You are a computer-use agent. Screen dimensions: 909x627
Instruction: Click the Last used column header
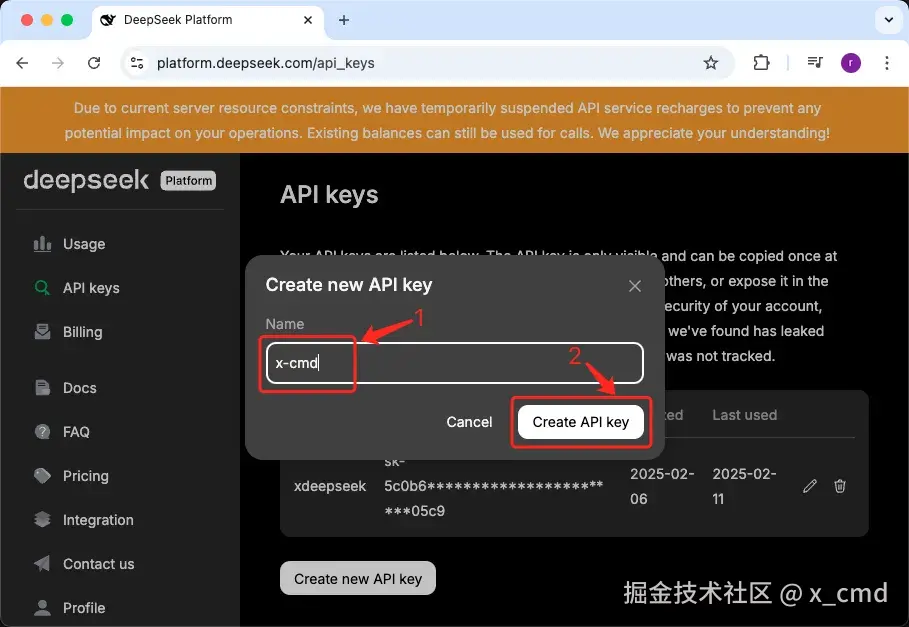click(x=744, y=415)
